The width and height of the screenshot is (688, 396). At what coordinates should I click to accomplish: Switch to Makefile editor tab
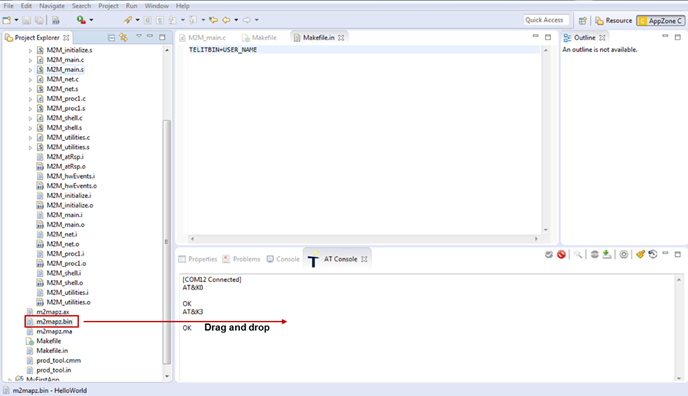click(259, 38)
